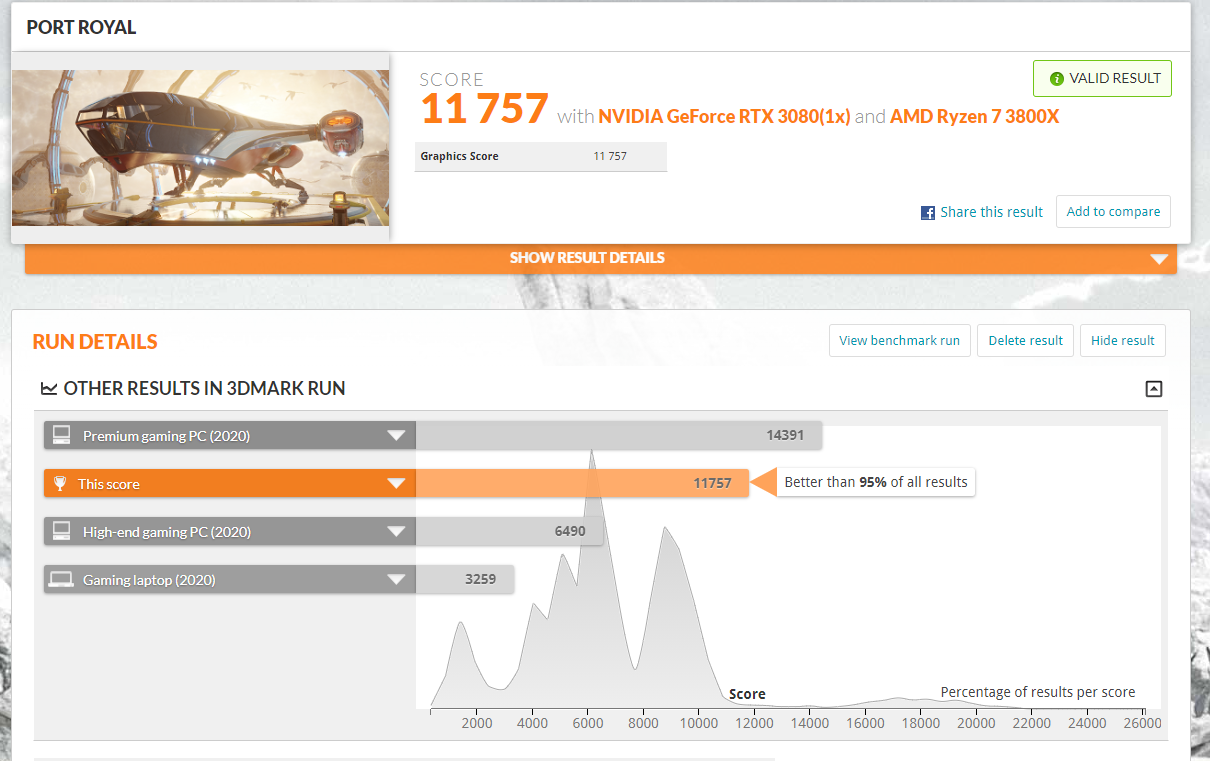
Task: Click the monitor icon for Premium gaming PC
Action: pyautogui.click(x=61, y=435)
